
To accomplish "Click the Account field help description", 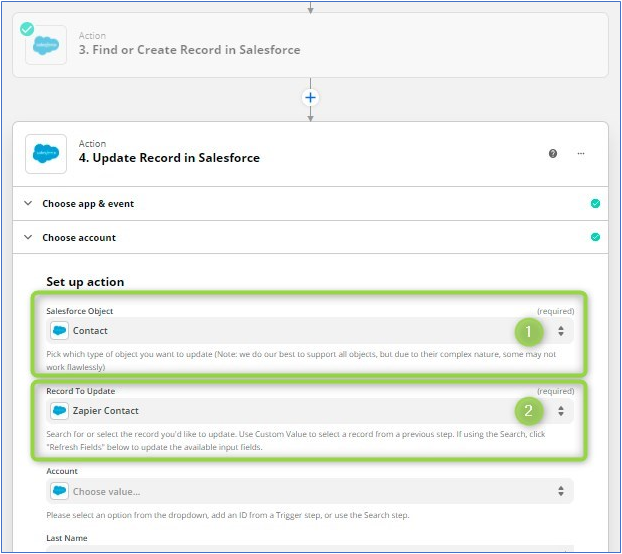I will pyautogui.click(x=228, y=515).
